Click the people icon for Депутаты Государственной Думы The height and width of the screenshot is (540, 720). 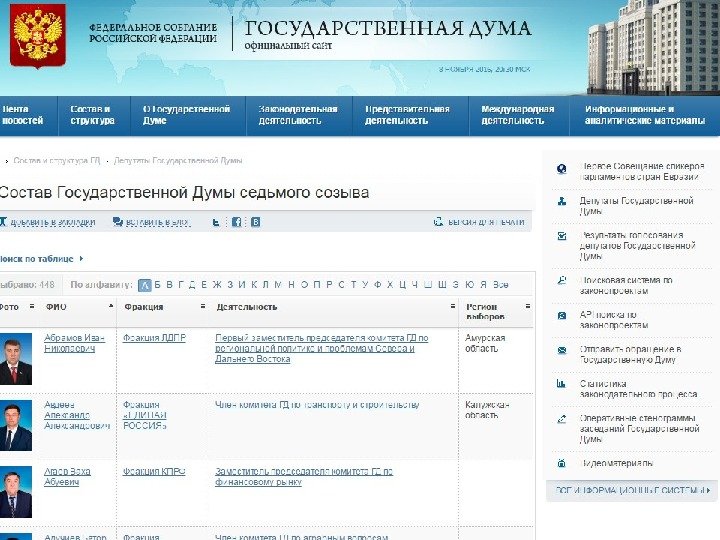tap(562, 201)
